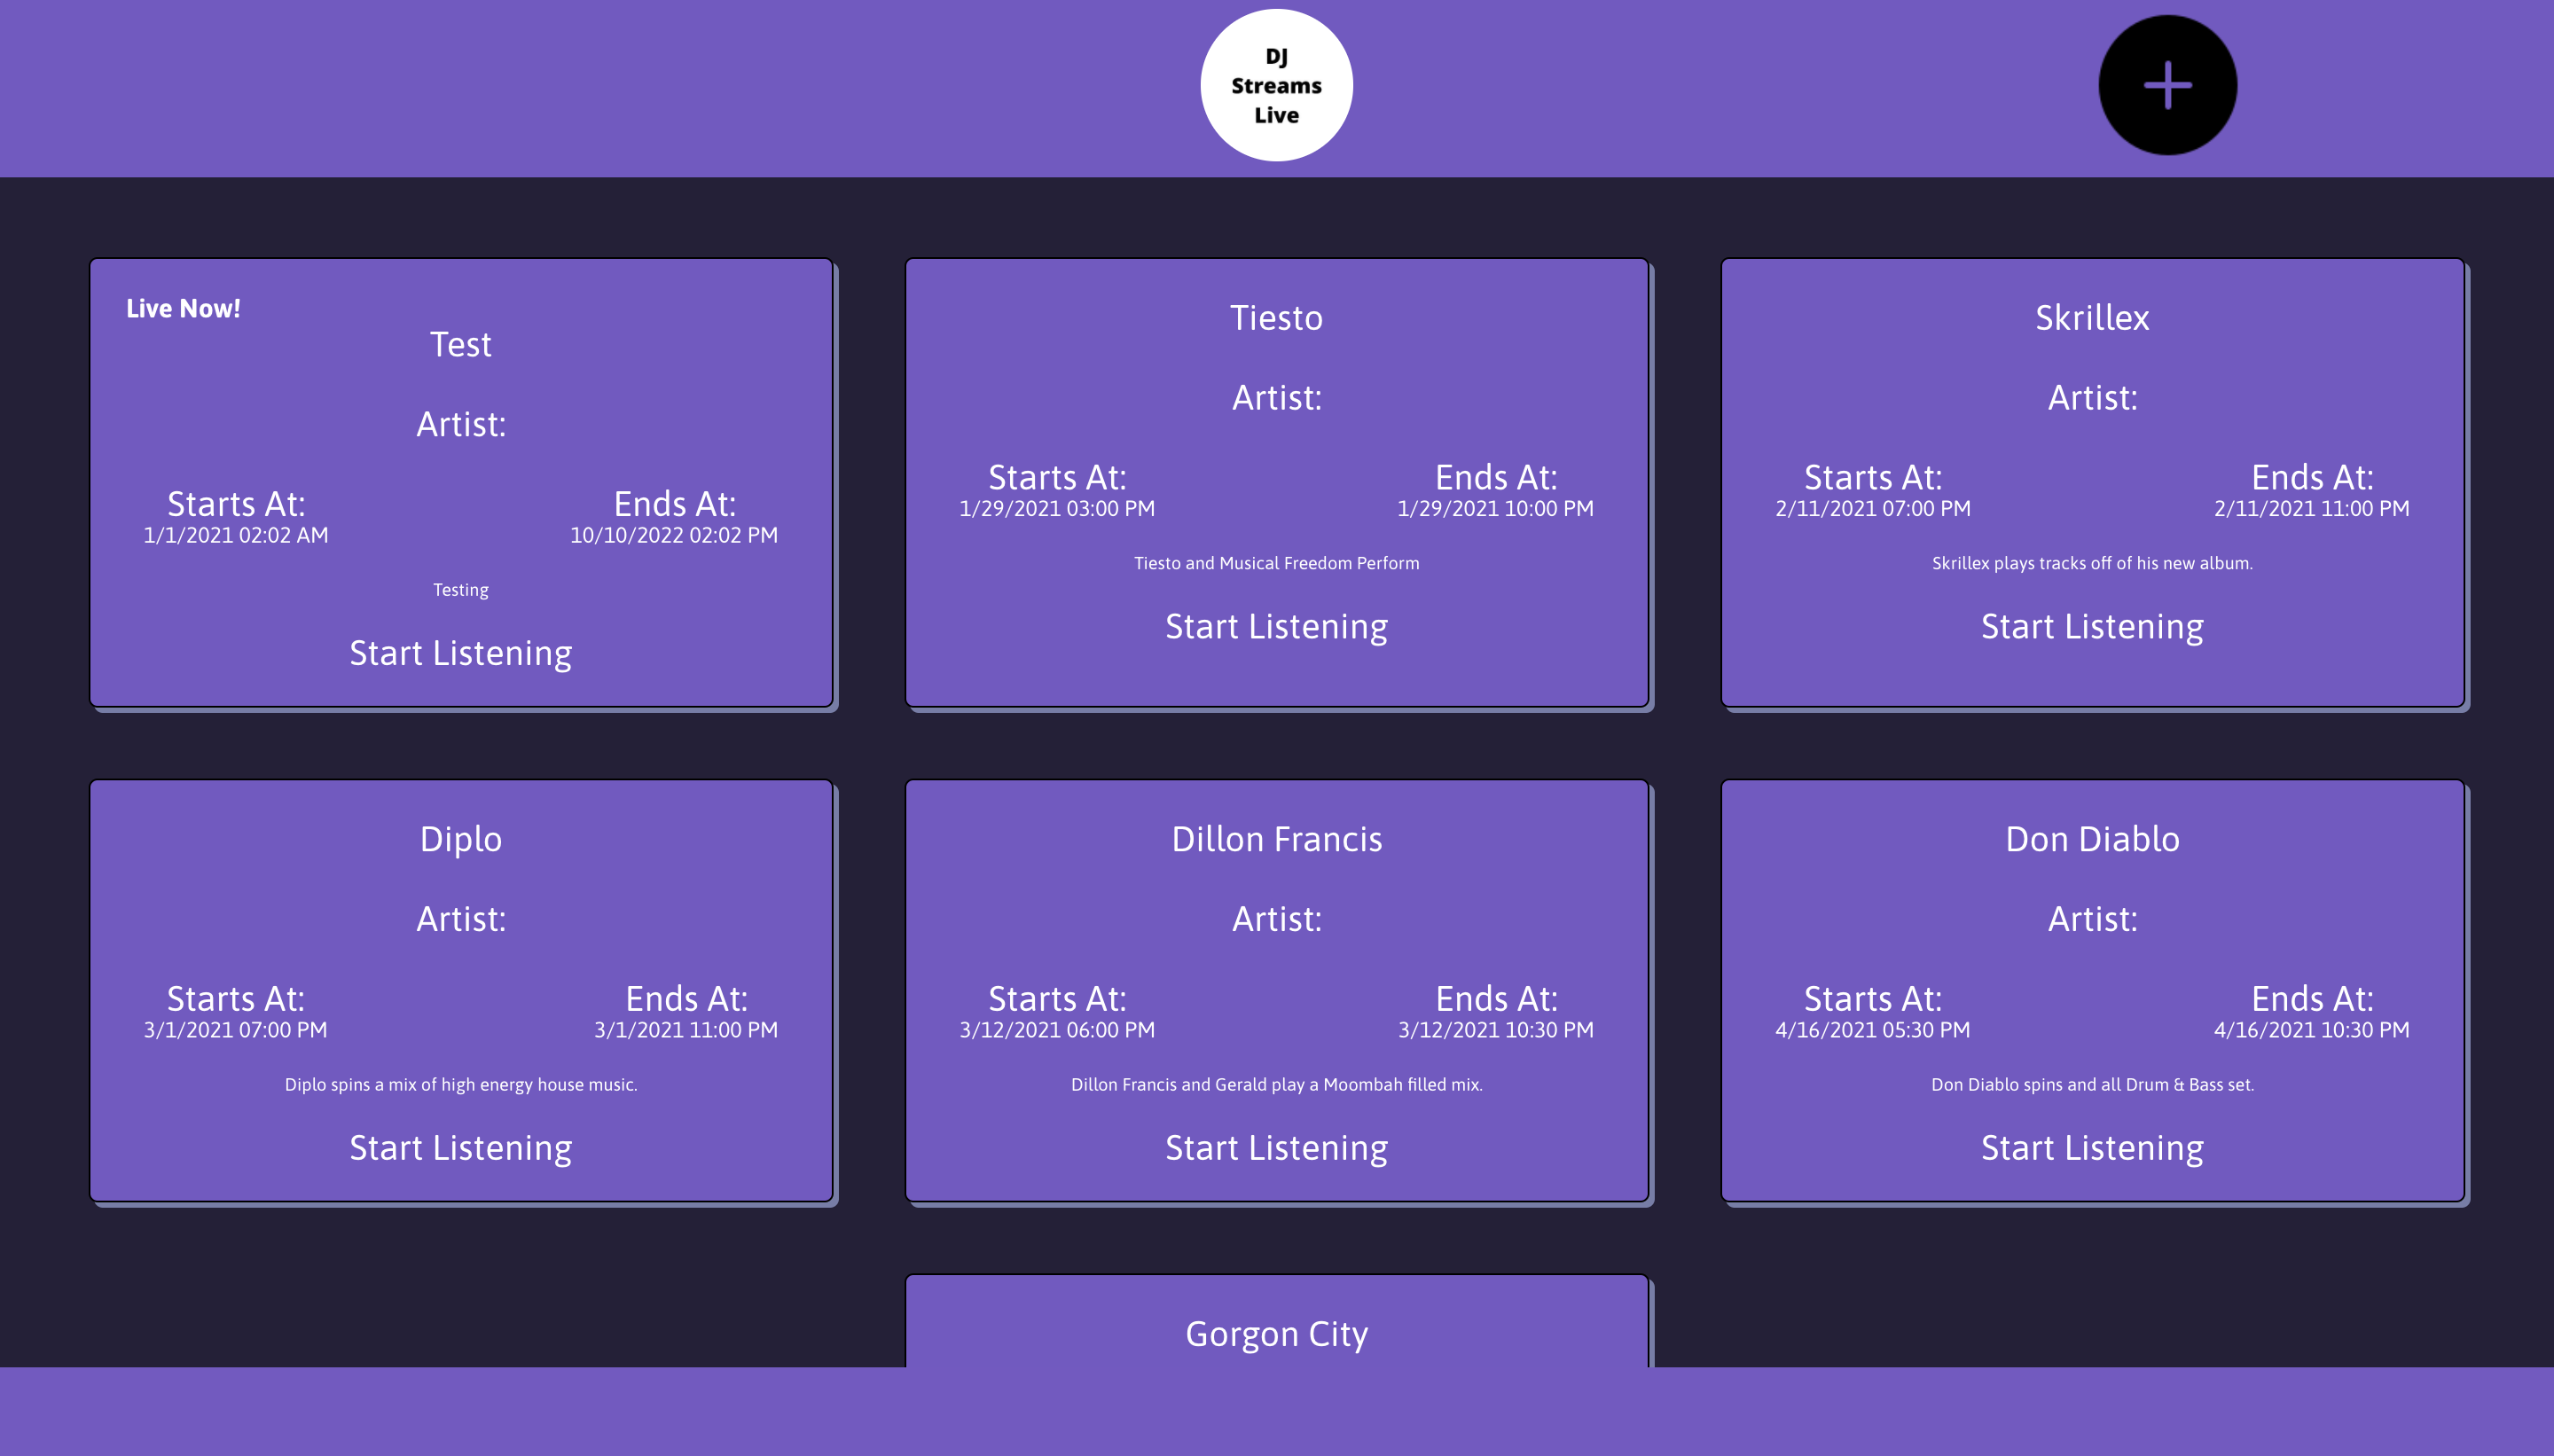Click the Artist: label on Diplo card

pos(460,919)
